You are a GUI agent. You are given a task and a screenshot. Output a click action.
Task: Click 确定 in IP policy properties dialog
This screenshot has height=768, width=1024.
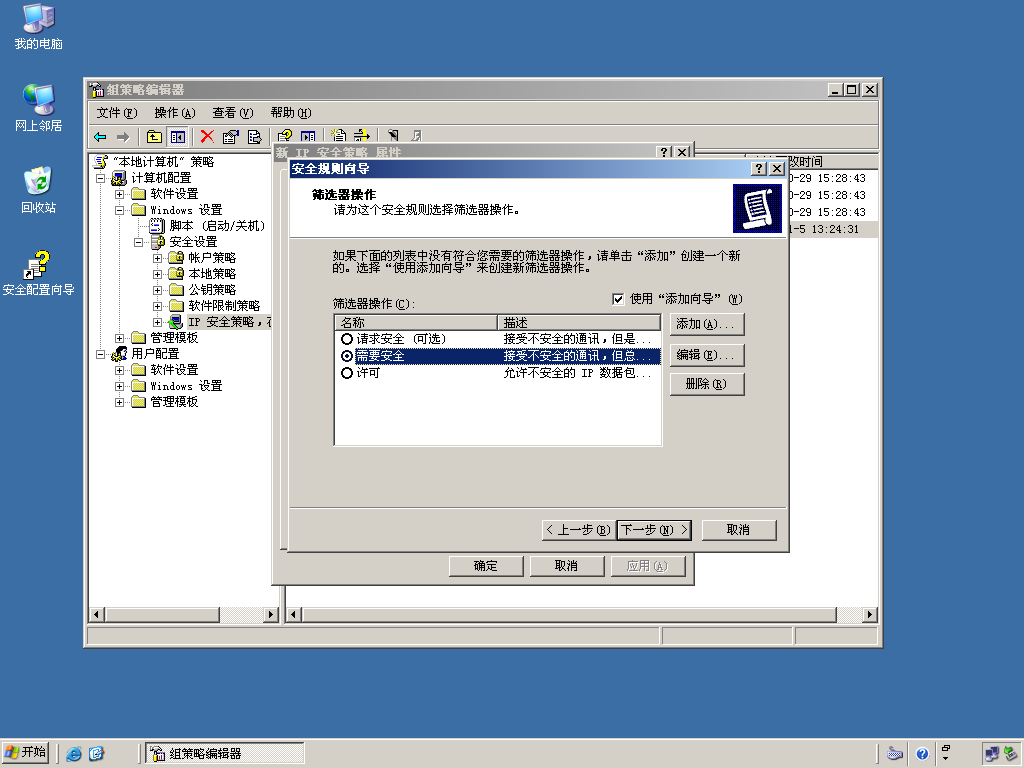pyautogui.click(x=486, y=566)
